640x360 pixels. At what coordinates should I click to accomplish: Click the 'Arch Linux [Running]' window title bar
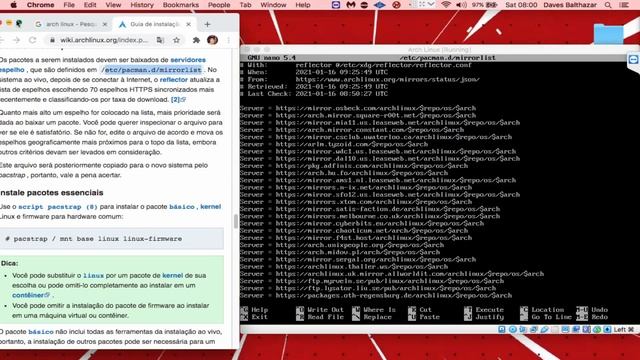[x=439, y=49]
